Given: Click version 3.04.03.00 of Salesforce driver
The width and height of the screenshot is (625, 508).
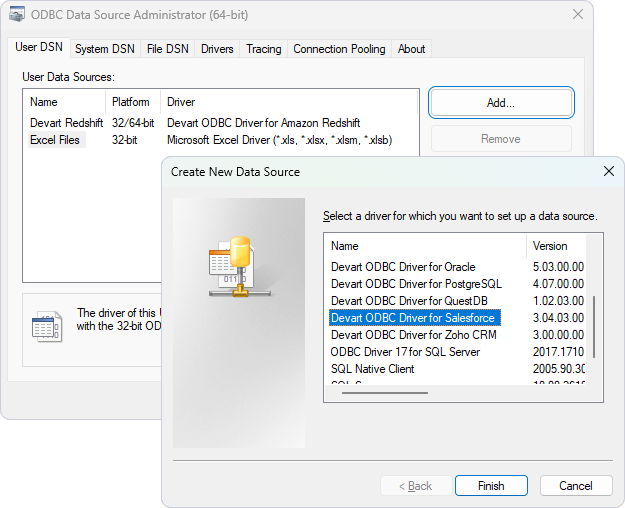Looking at the screenshot, I should click(558, 318).
